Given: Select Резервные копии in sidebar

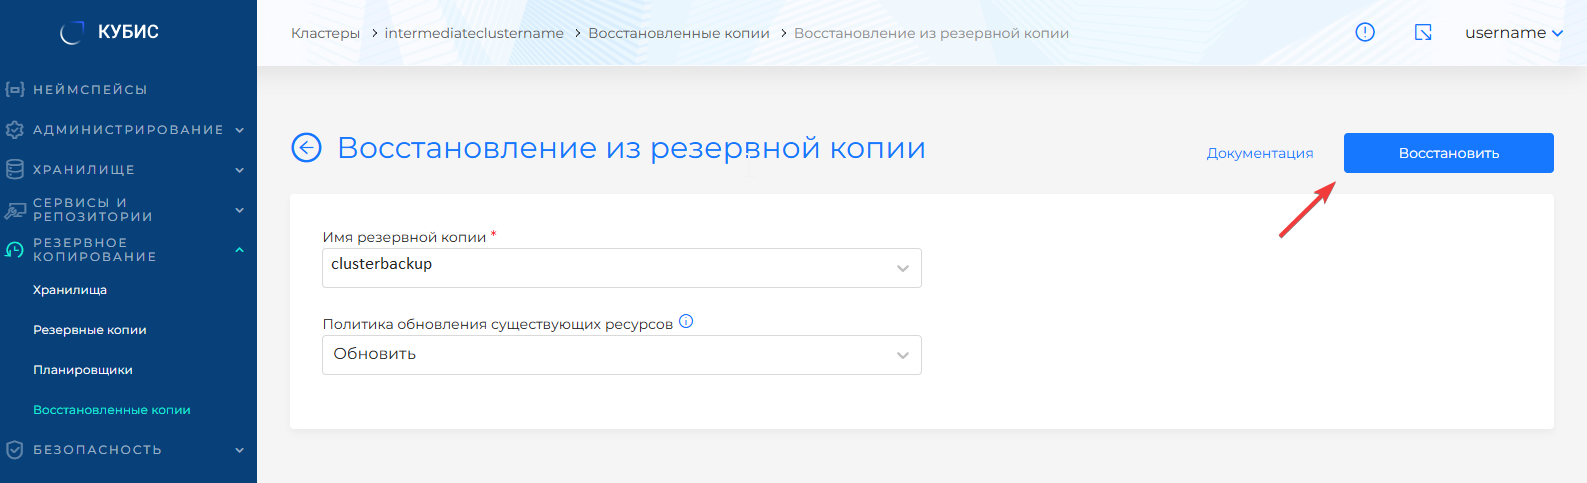Looking at the screenshot, I should (90, 330).
